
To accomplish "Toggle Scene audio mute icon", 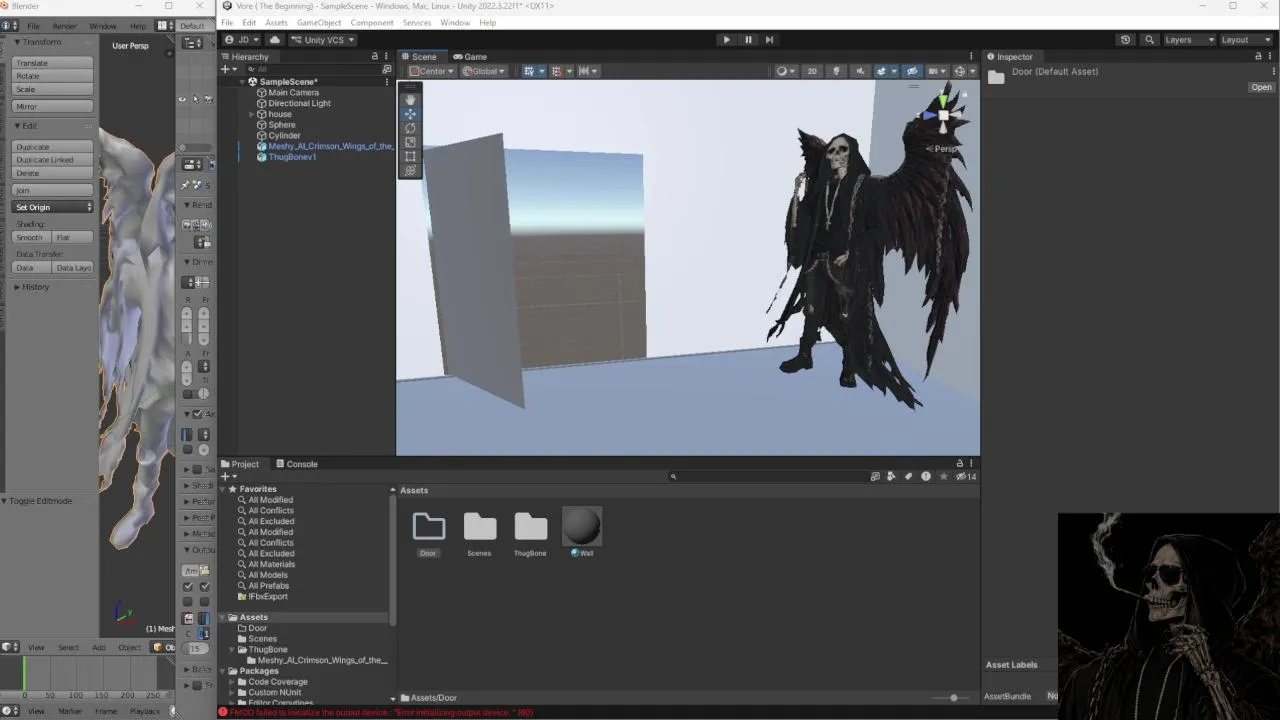I will (x=859, y=71).
